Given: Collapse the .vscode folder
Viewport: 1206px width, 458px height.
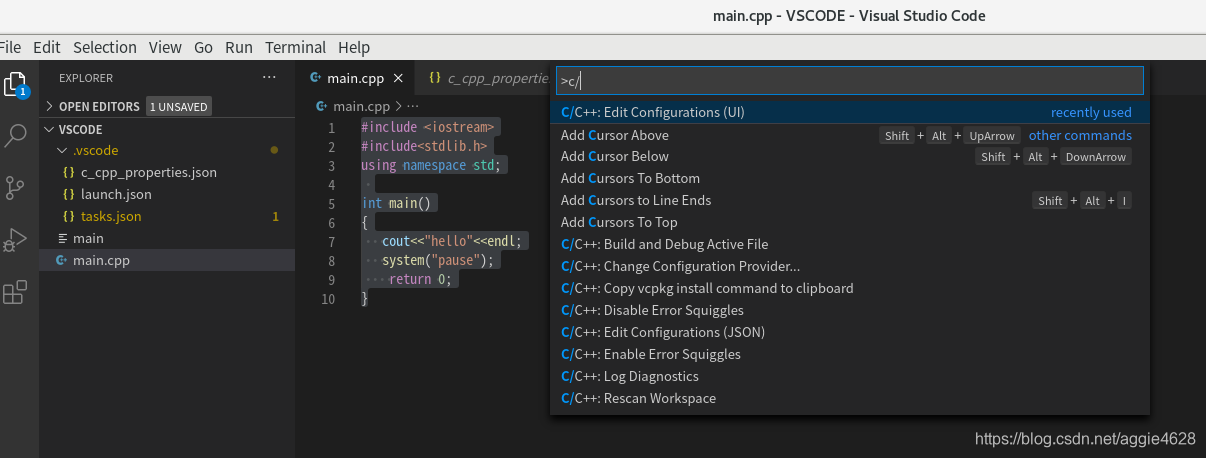Looking at the screenshot, I should pos(62,151).
